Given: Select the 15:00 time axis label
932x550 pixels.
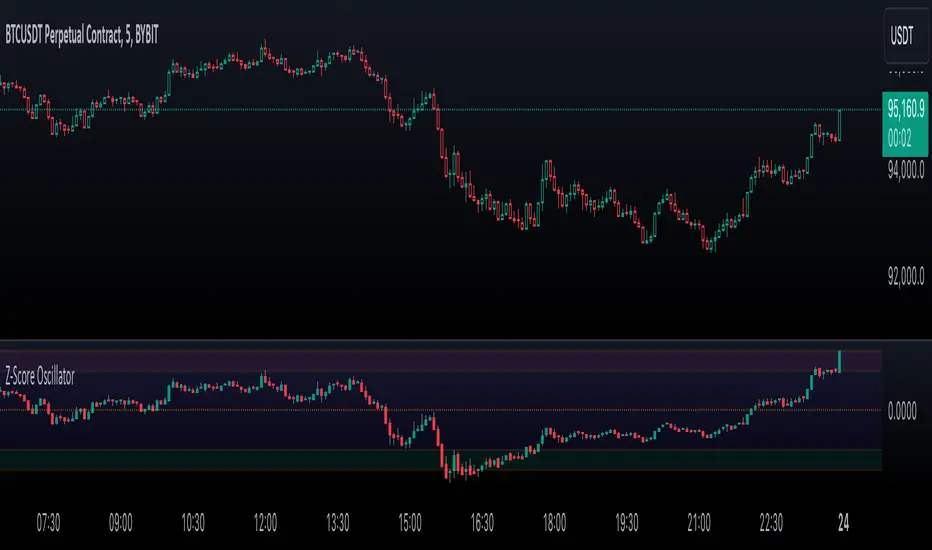Looking at the screenshot, I should tap(410, 521).
